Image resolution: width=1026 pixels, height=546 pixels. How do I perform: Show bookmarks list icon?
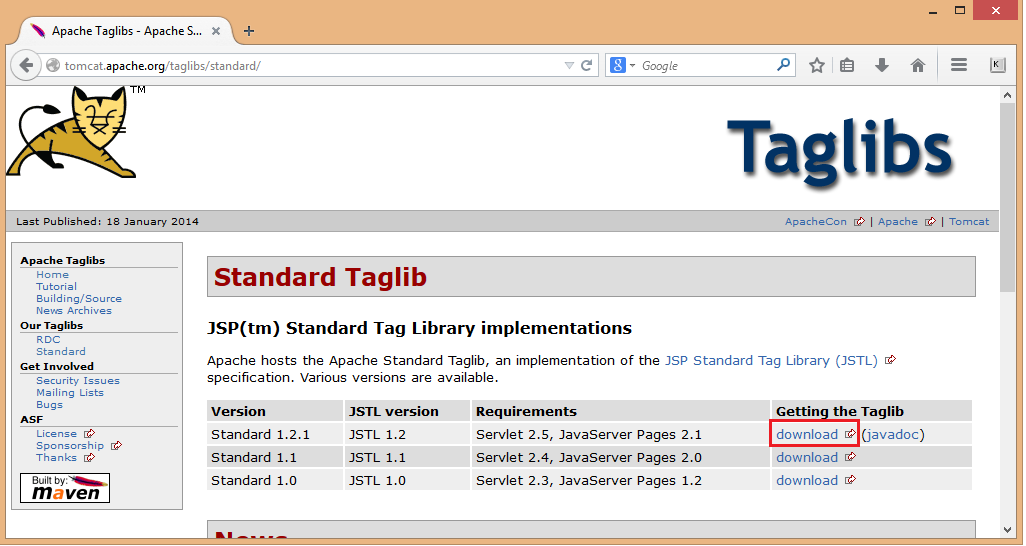click(847, 65)
